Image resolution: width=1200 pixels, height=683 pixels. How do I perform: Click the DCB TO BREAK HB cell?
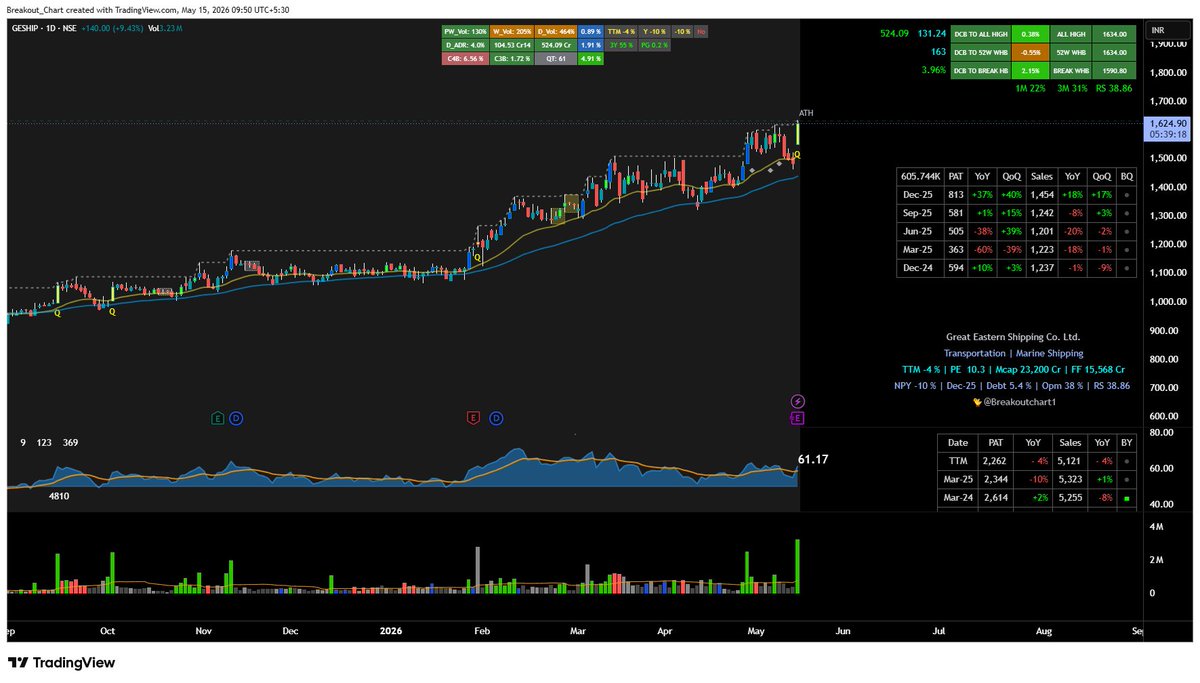pyautogui.click(x=980, y=70)
